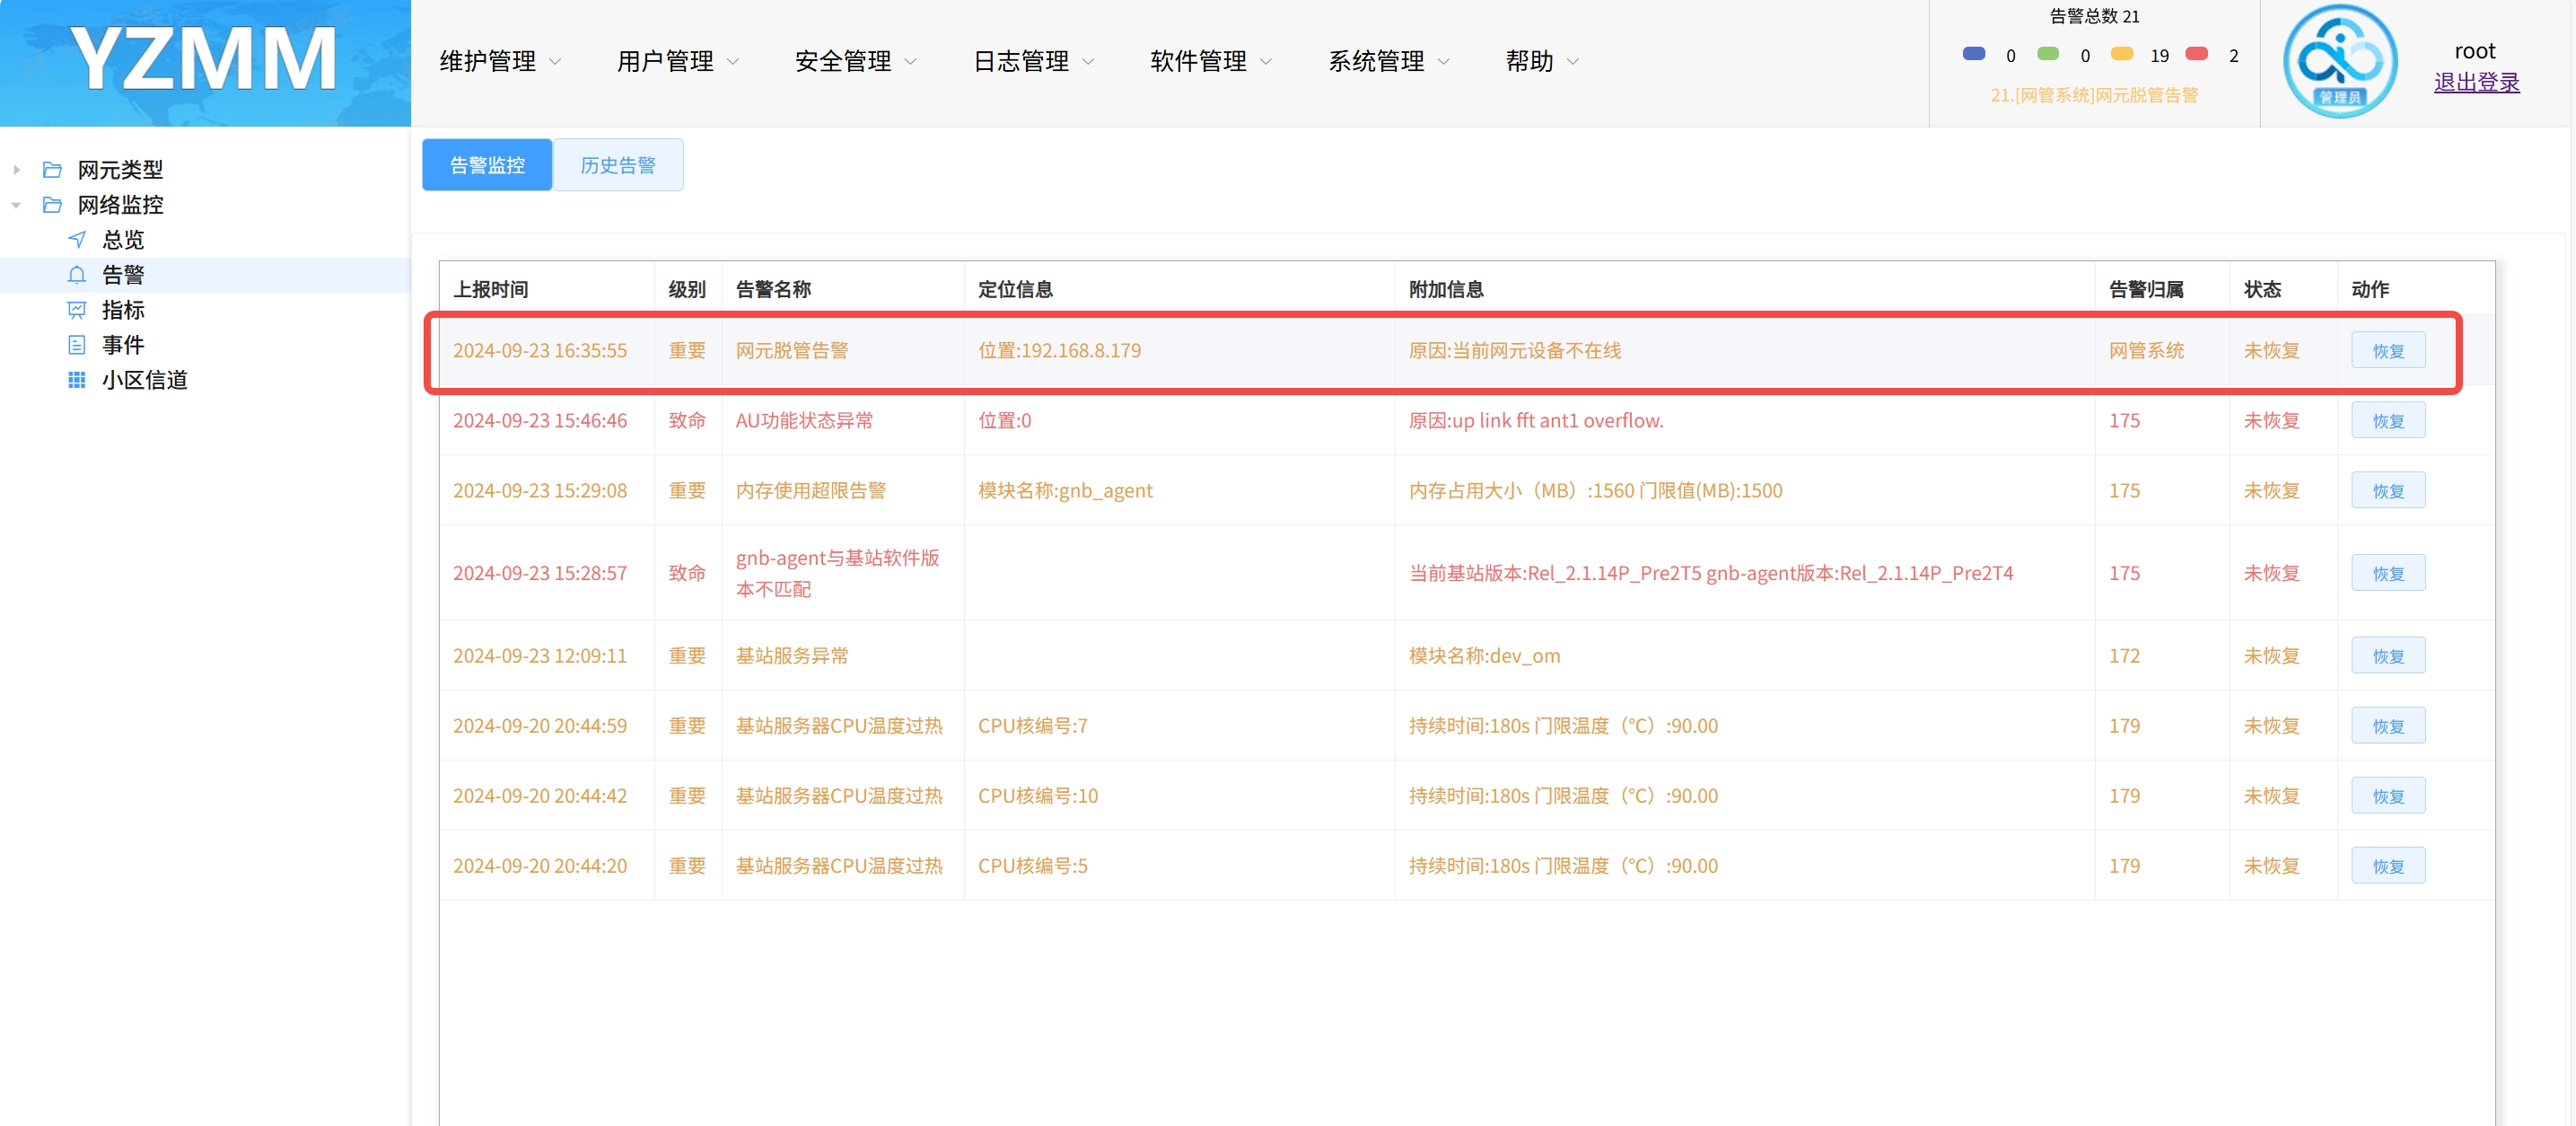Viewport: 2576px width, 1126px height.
Task: Click the 上报时间 column header
Action: coord(491,290)
